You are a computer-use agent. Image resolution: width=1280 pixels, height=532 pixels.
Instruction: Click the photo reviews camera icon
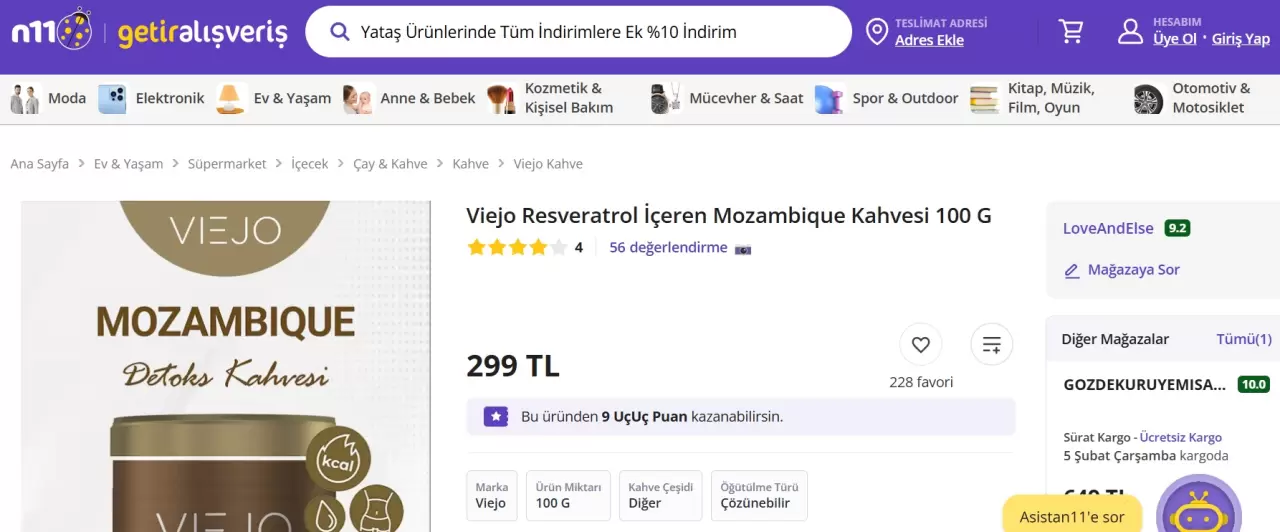point(742,248)
